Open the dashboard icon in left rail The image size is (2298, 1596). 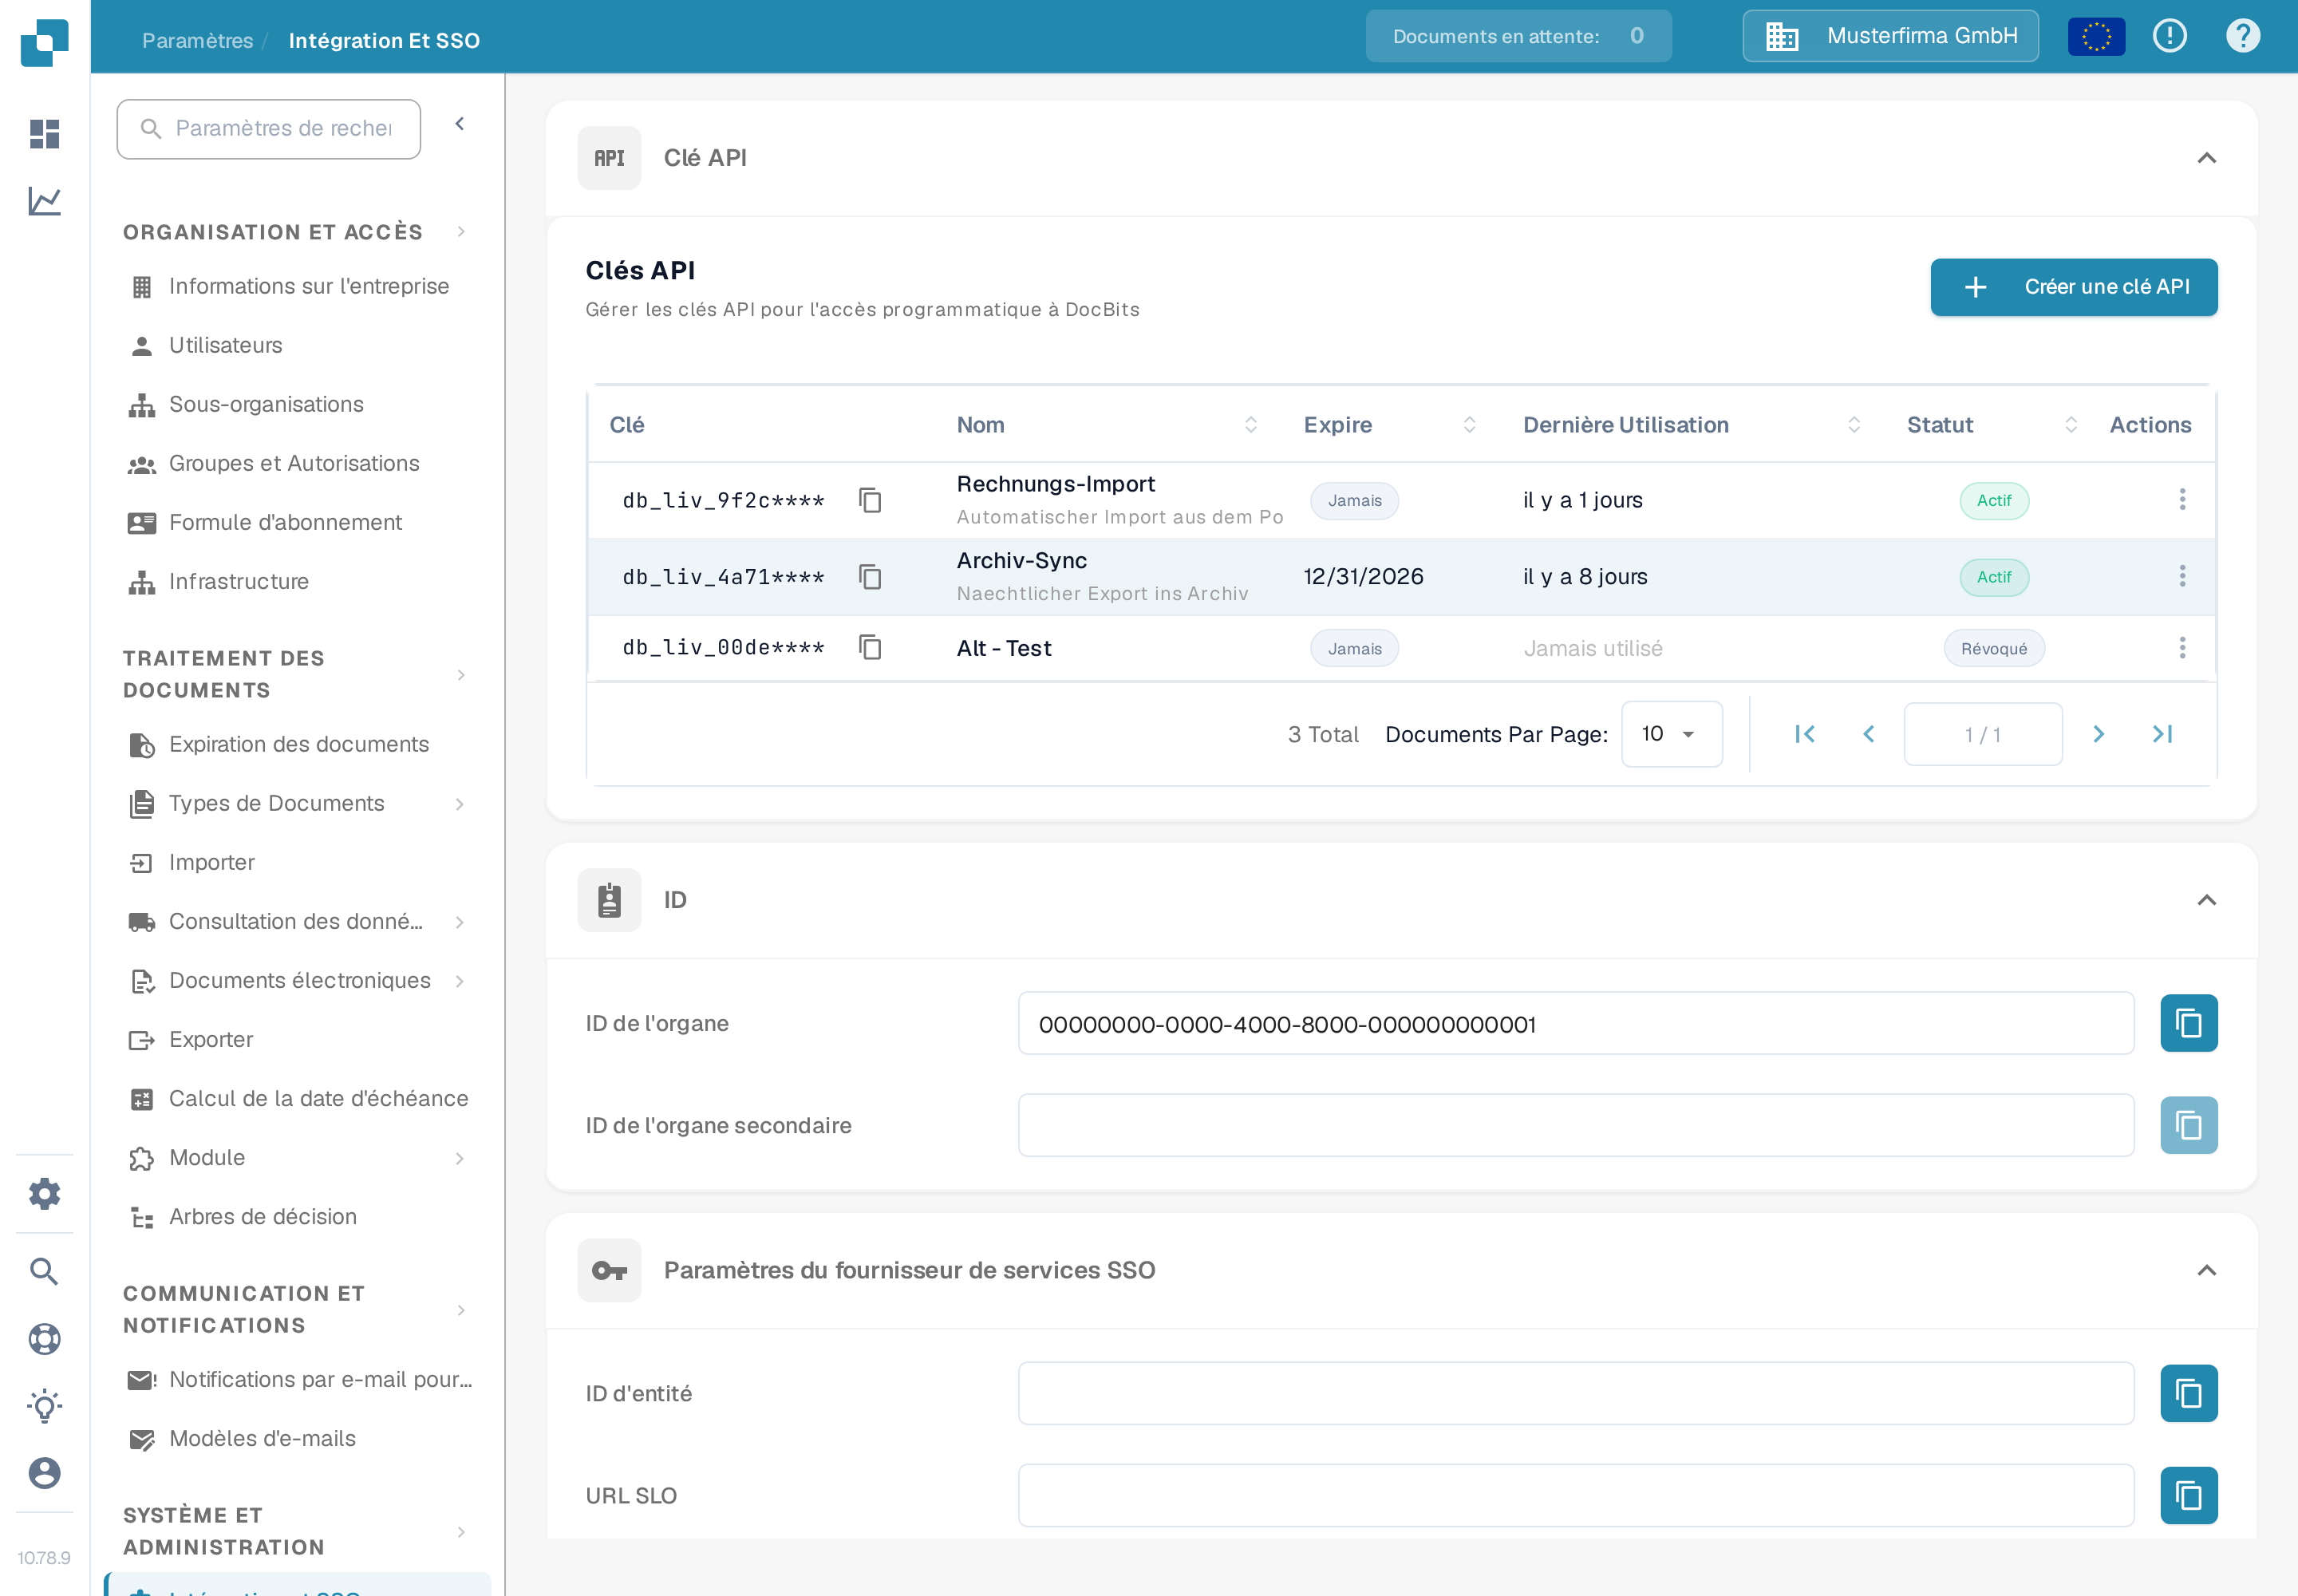[x=44, y=134]
